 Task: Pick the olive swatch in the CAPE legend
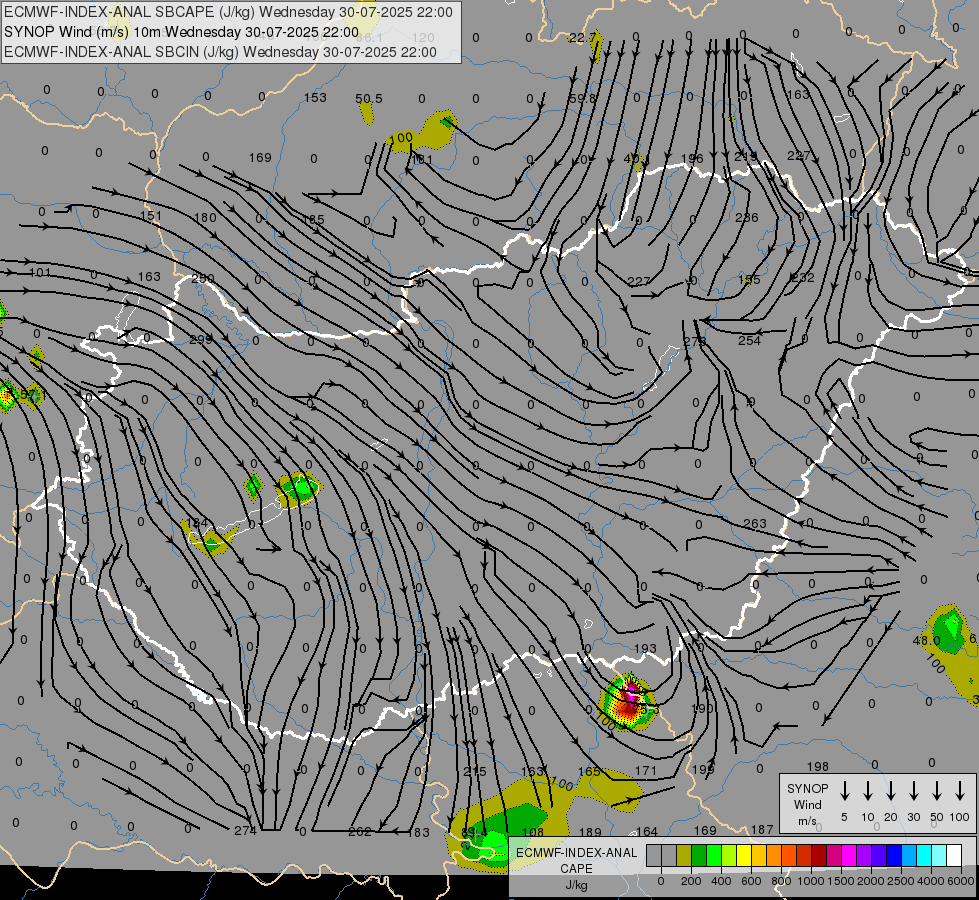pos(684,856)
